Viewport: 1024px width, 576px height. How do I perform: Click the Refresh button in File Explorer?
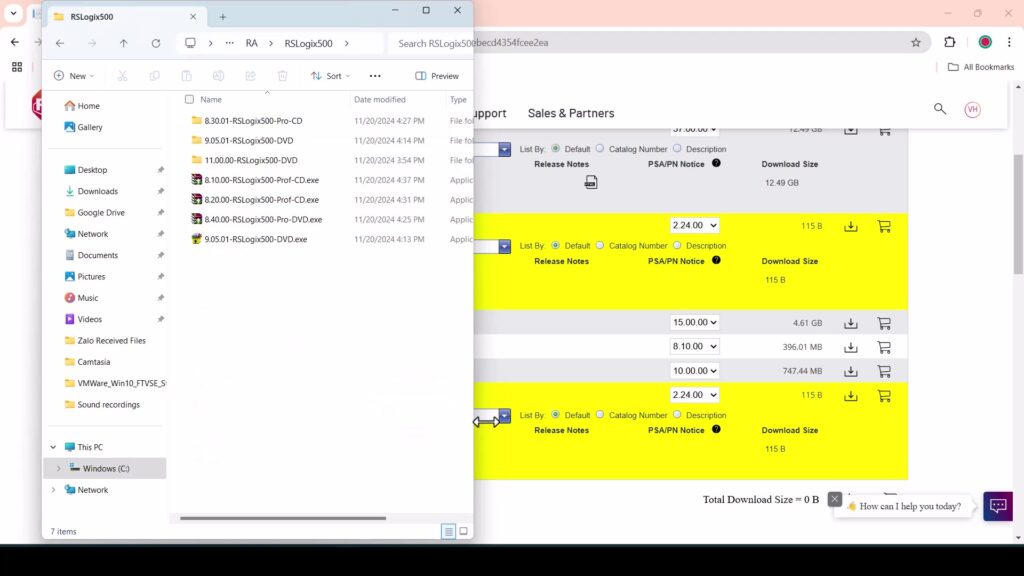(155, 43)
